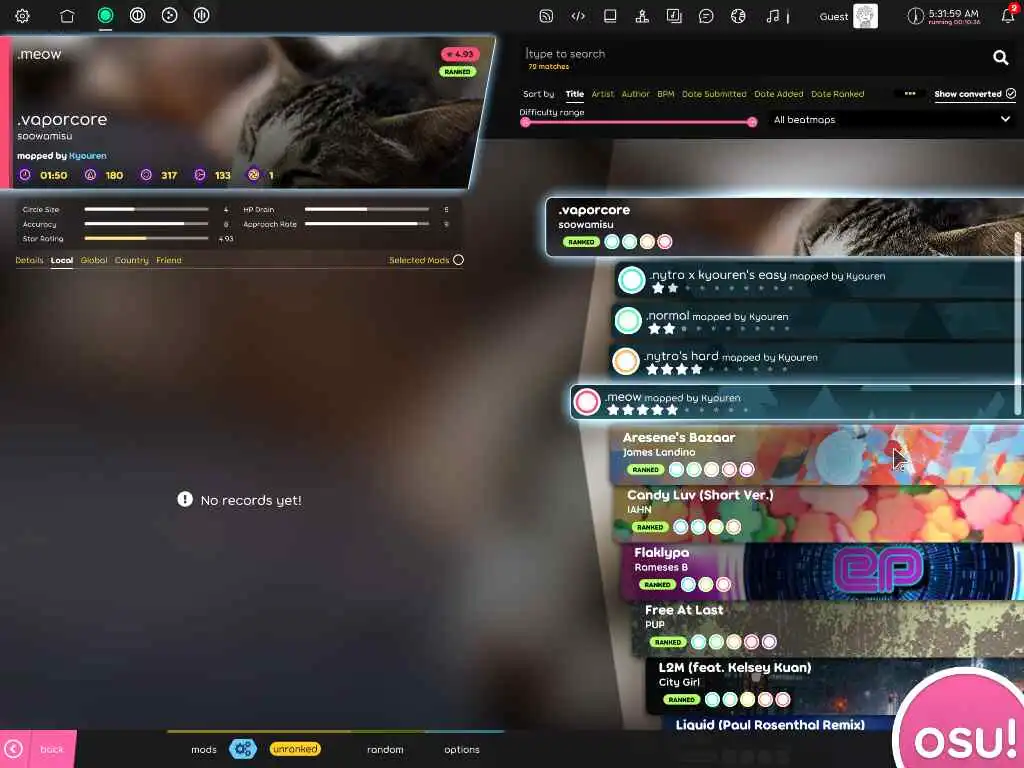Click Guest user avatar

pos(865,16)
